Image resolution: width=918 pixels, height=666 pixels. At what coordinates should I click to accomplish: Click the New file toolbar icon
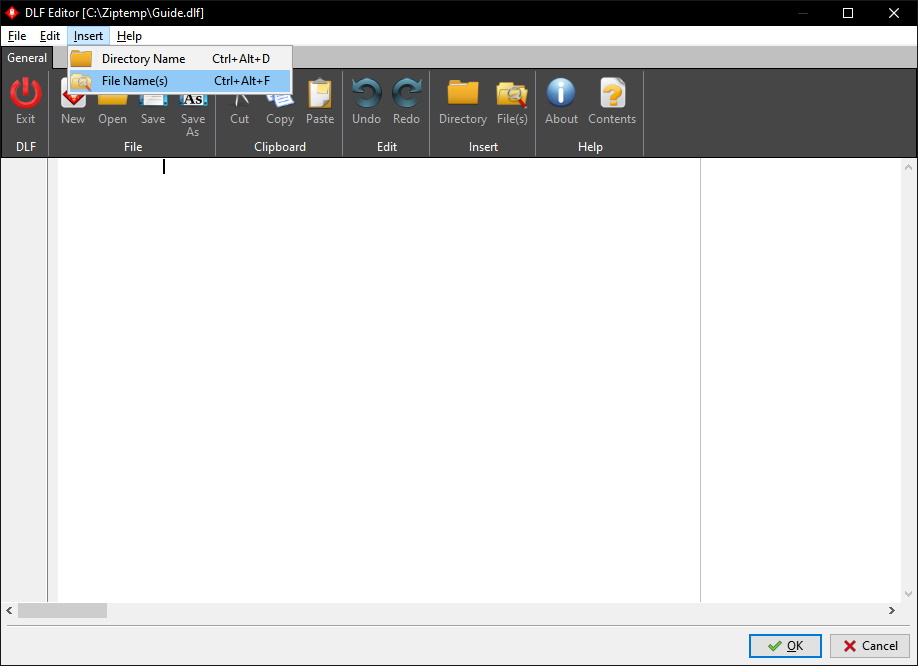(x=73, y=101)
